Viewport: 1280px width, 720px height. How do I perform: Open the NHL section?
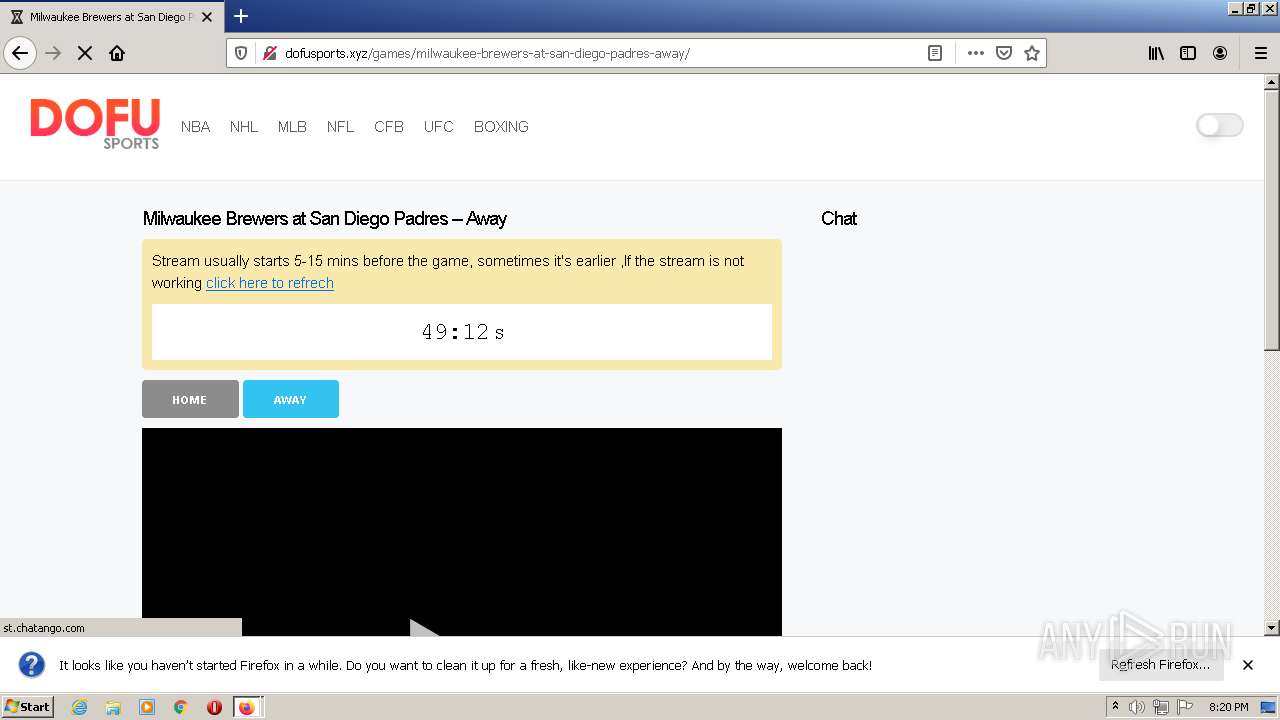244,127
